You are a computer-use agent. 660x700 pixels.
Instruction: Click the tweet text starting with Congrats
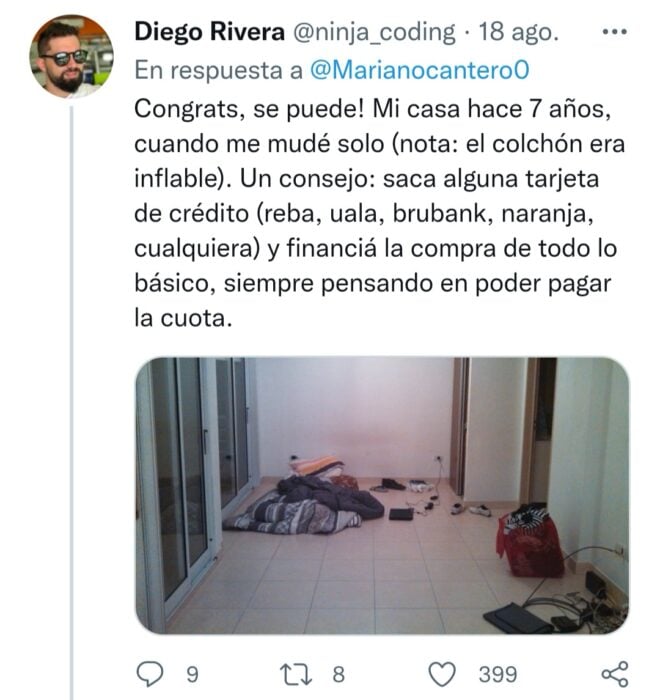coord(379,213)
